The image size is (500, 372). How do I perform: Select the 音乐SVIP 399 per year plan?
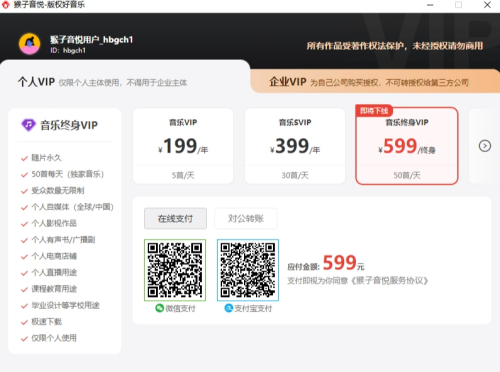click(x=295, y=146)
